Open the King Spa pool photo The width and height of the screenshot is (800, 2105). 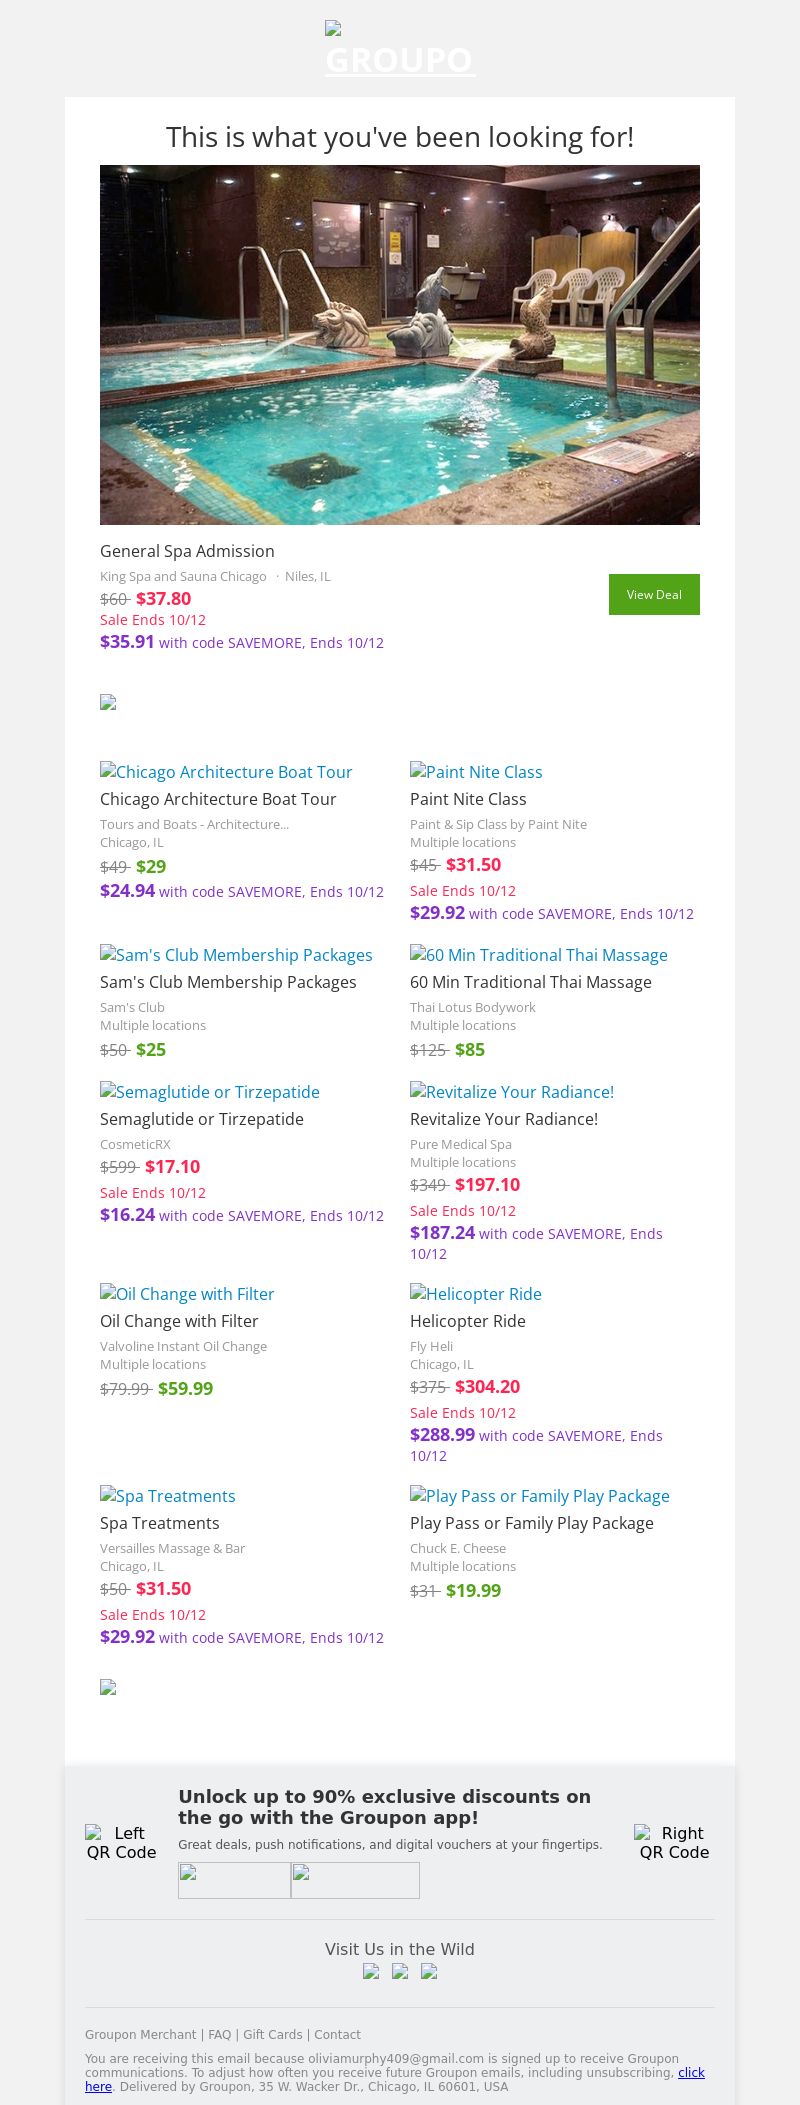pos(400,344)
